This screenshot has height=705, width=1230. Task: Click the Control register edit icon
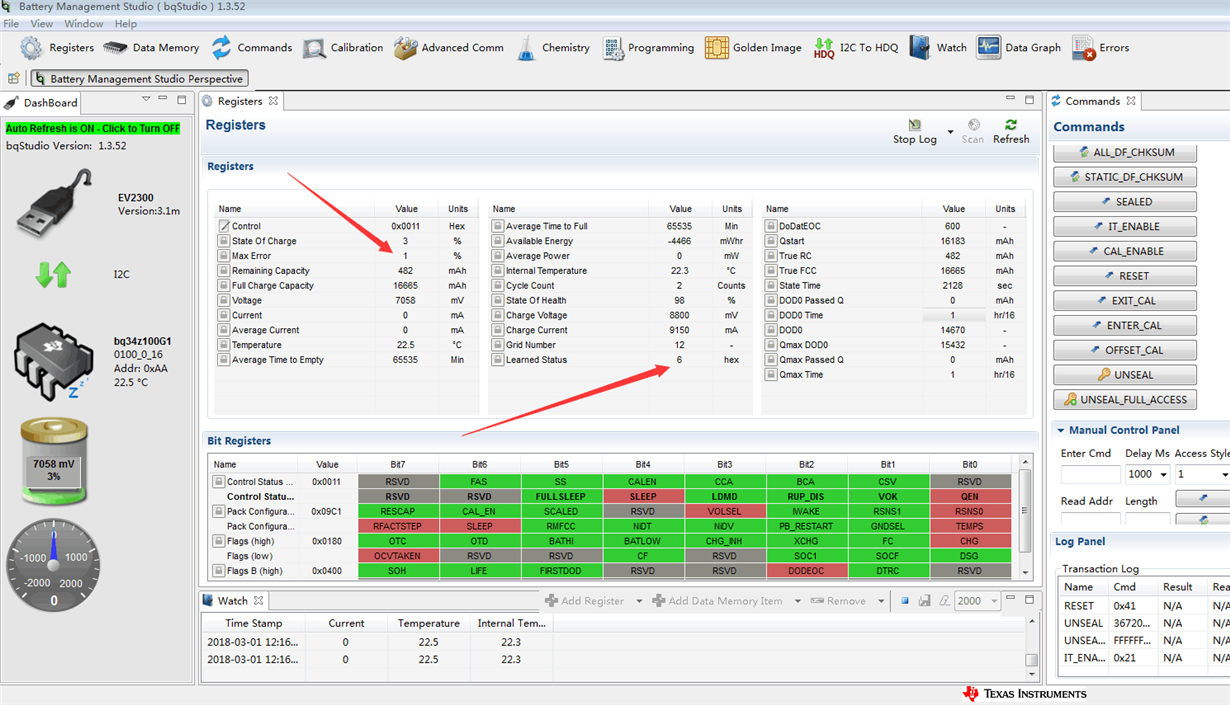[224, 226]
